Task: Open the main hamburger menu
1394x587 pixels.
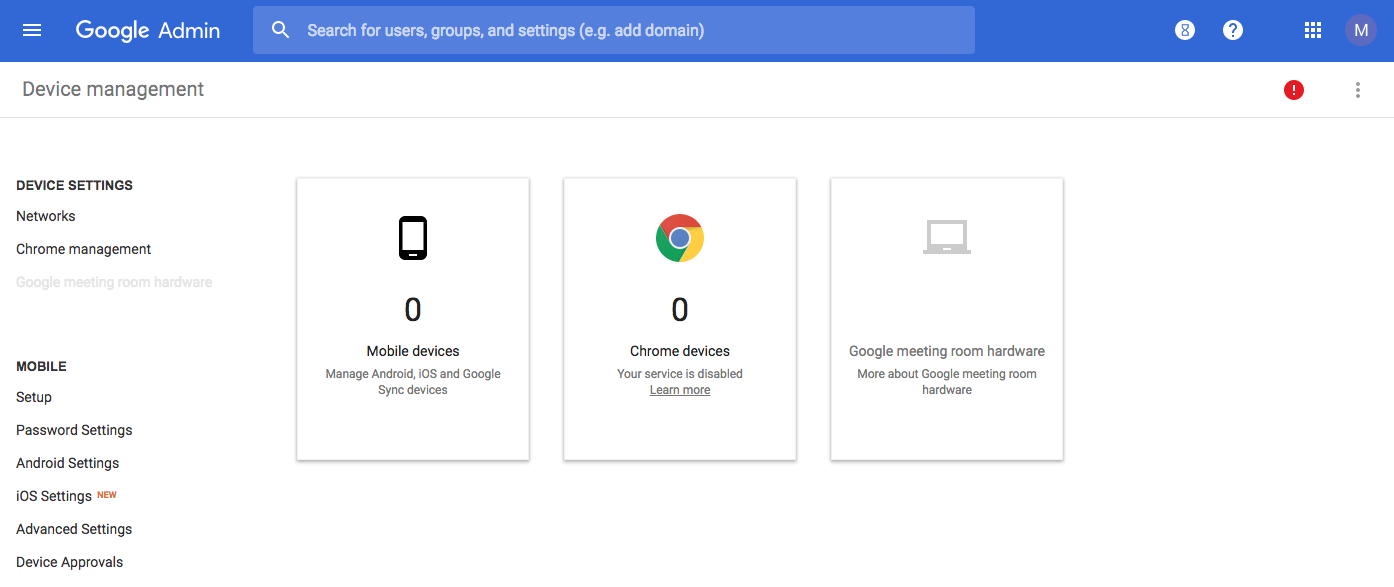Action: [32, 30]
